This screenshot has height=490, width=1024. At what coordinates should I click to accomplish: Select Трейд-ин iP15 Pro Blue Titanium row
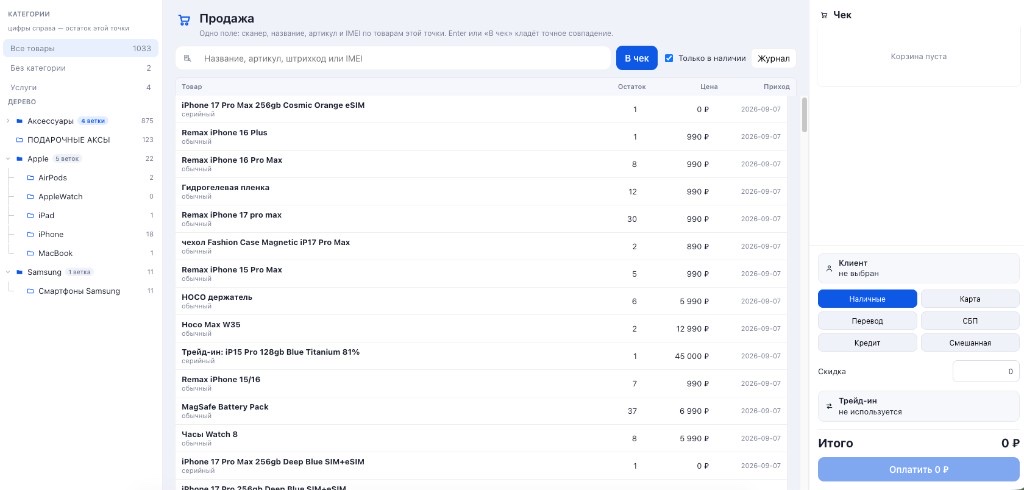(481, 356)
